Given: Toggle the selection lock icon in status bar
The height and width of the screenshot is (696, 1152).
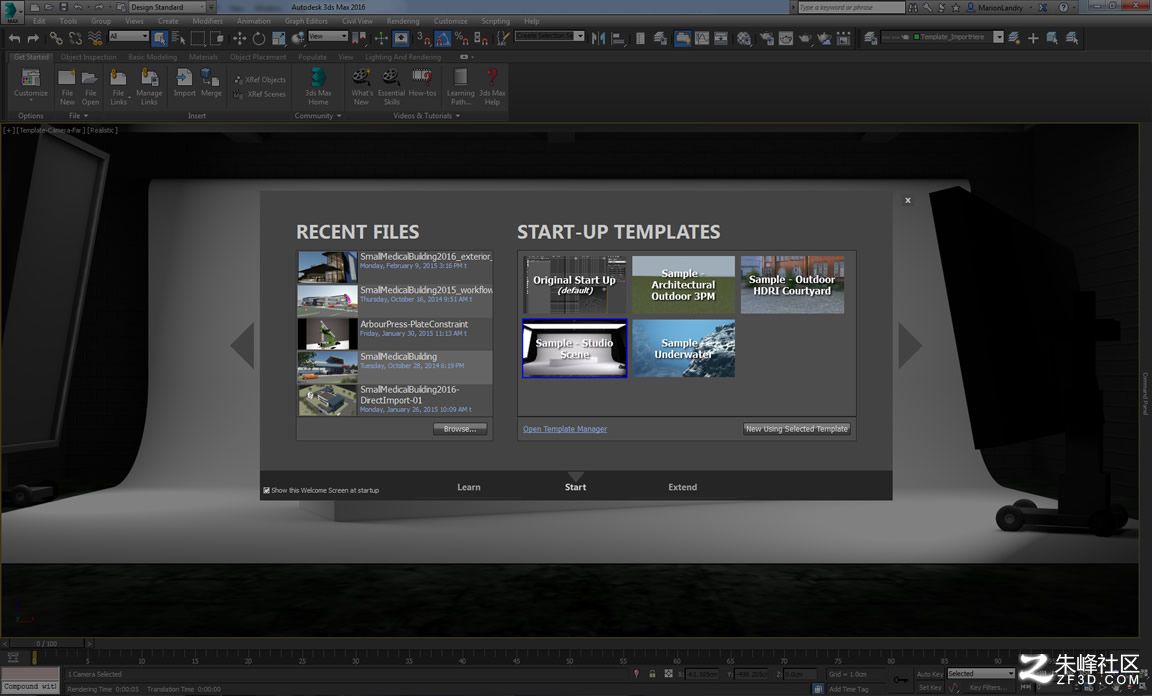Looking at the screenshot, I should tap(652, 674).
